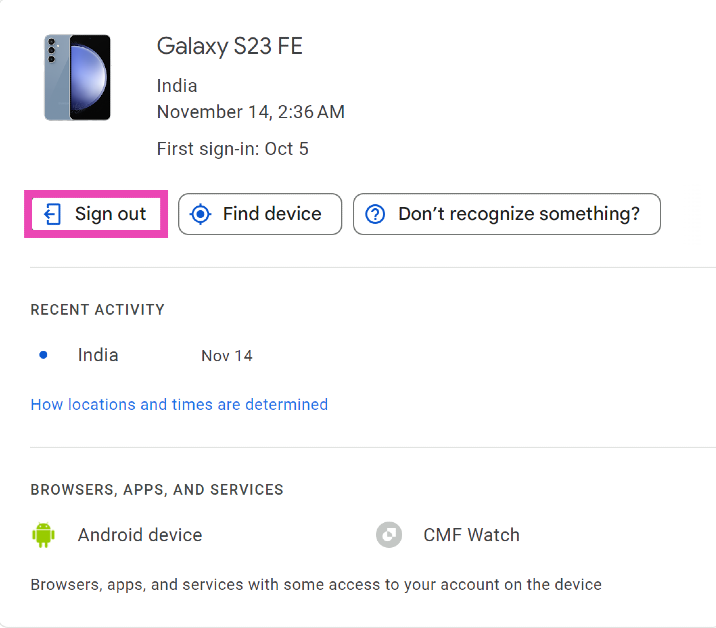
Task: Click the RECENT ACTIVITY section heading
Action: (98, 310)
